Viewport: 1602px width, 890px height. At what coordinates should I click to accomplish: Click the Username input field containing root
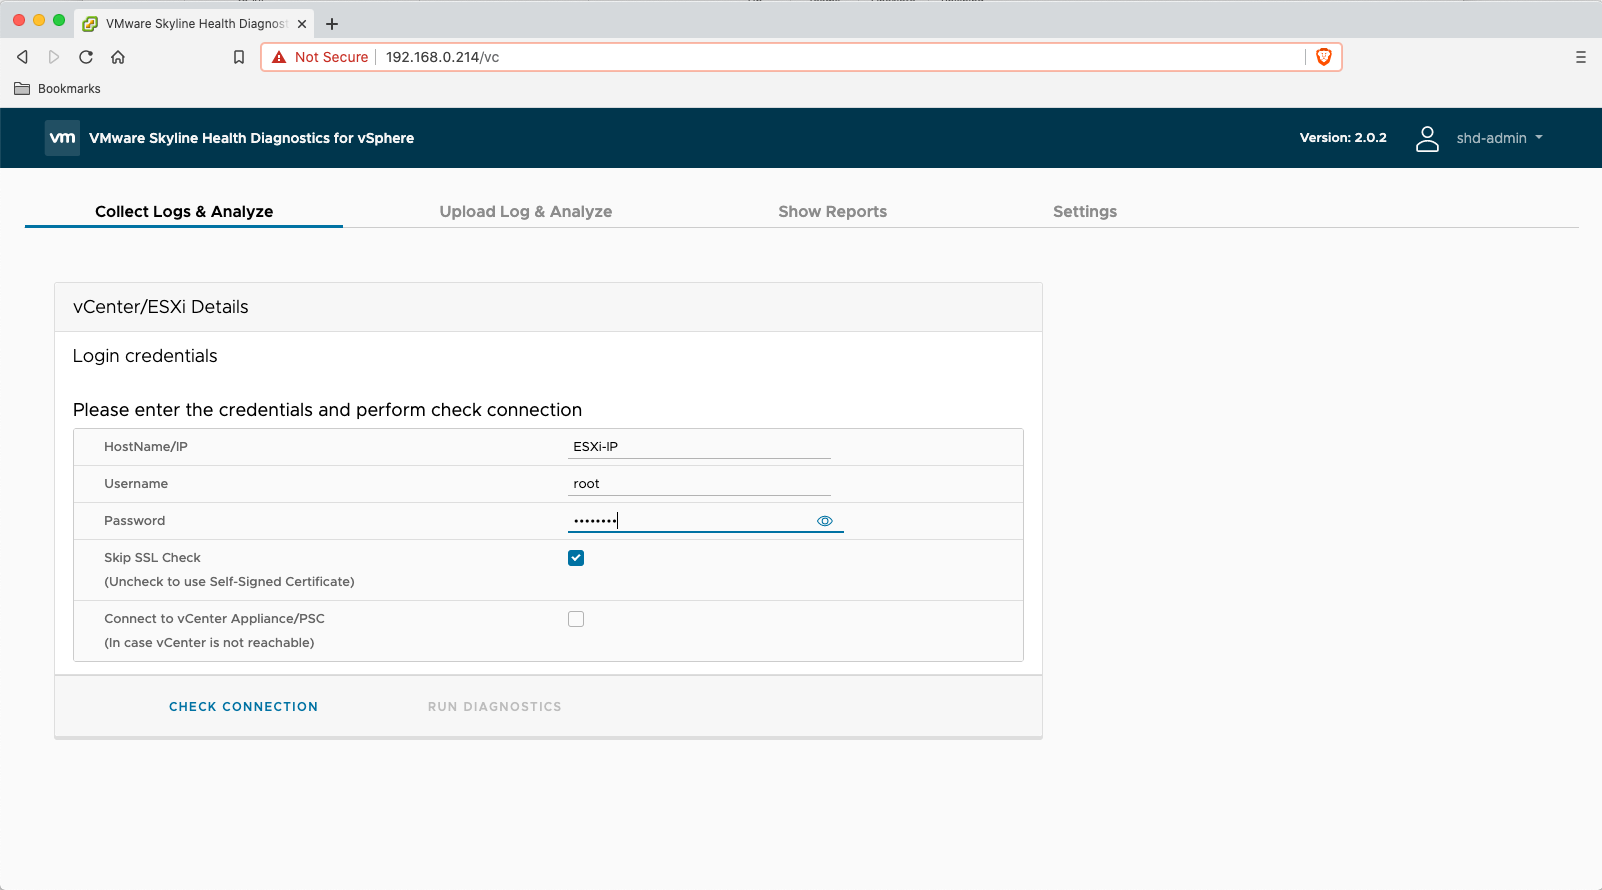(x=699, y=484)
